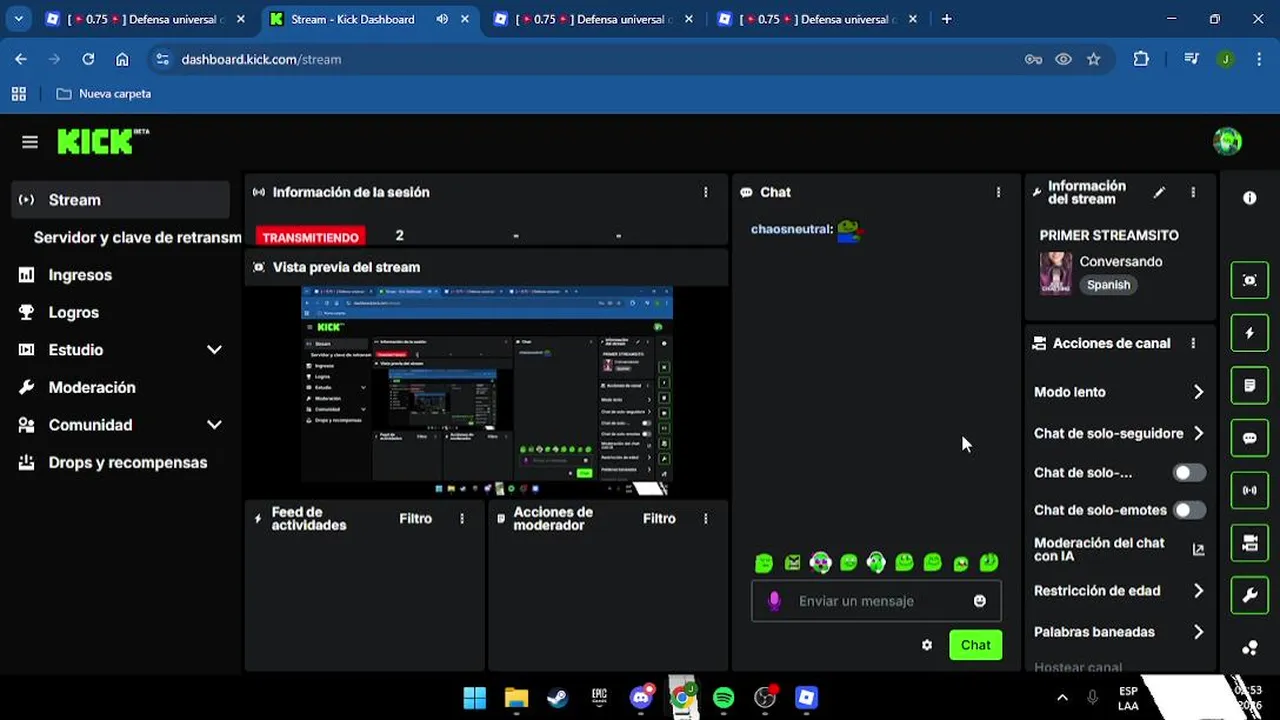Open the hamburger menu beside the Kick logo
The width and height of the screenshot is (1280, 720).
(30, 142)
